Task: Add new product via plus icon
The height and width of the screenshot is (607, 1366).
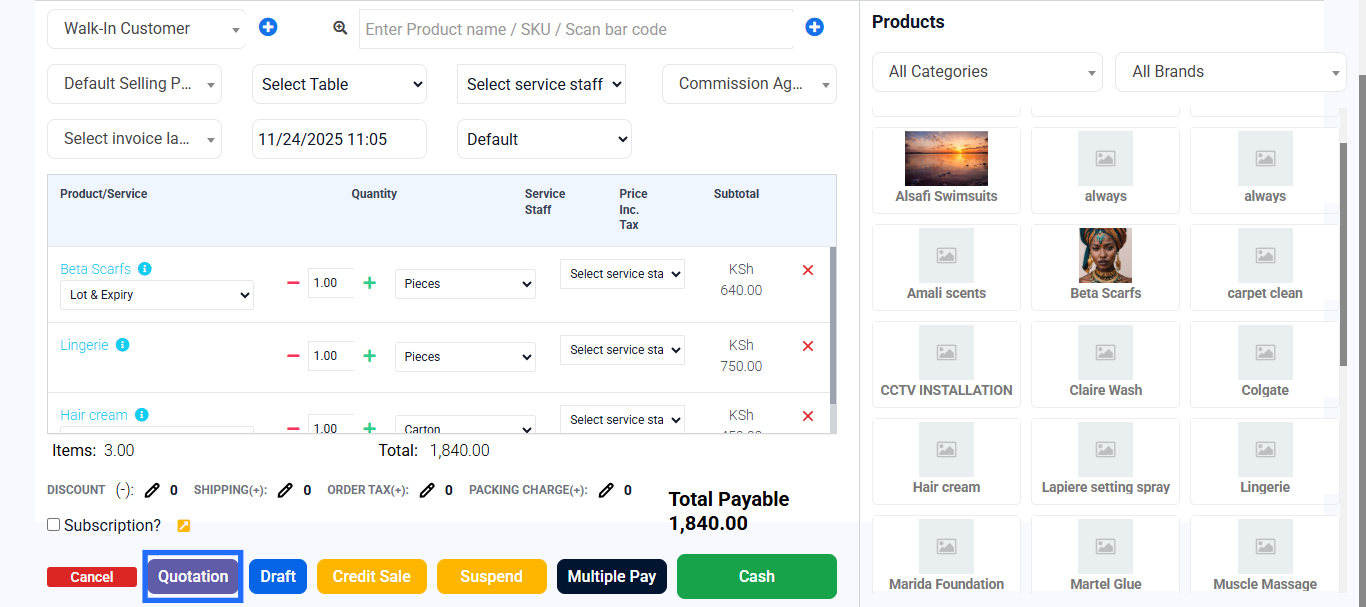Action: [x=814, y=27]
